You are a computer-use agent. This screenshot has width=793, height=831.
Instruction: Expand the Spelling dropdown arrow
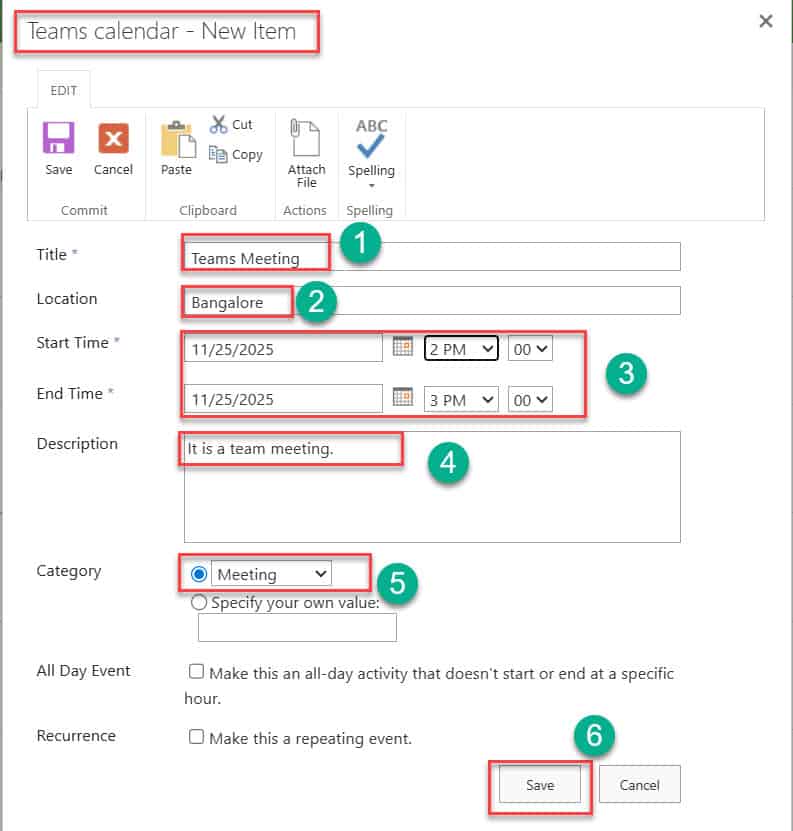click(372, 185)
